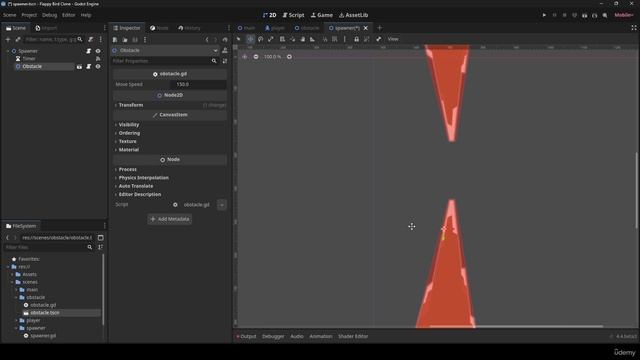Open the Obstacle scene in editor icon

(80, 67)
